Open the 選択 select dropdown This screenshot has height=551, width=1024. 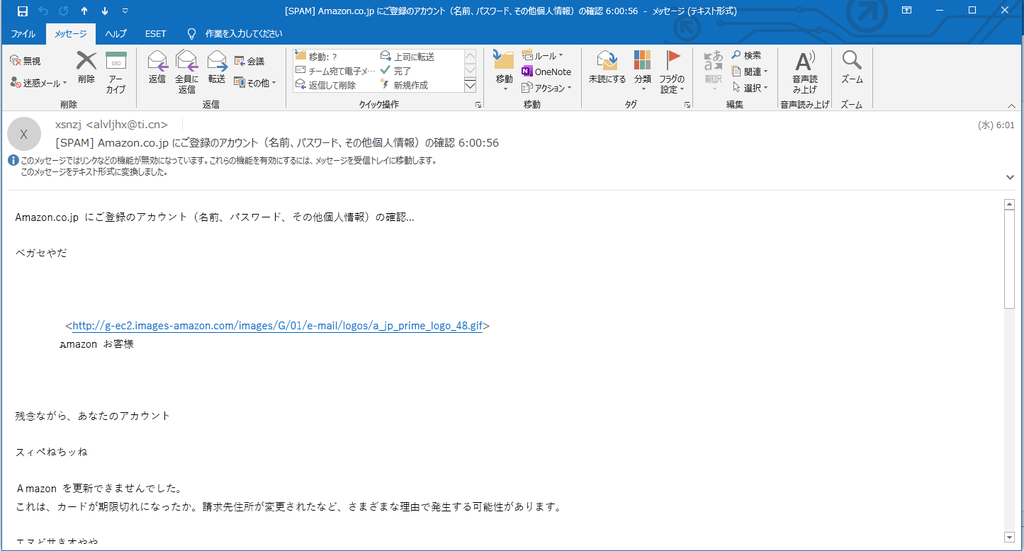tap(750, 87)
